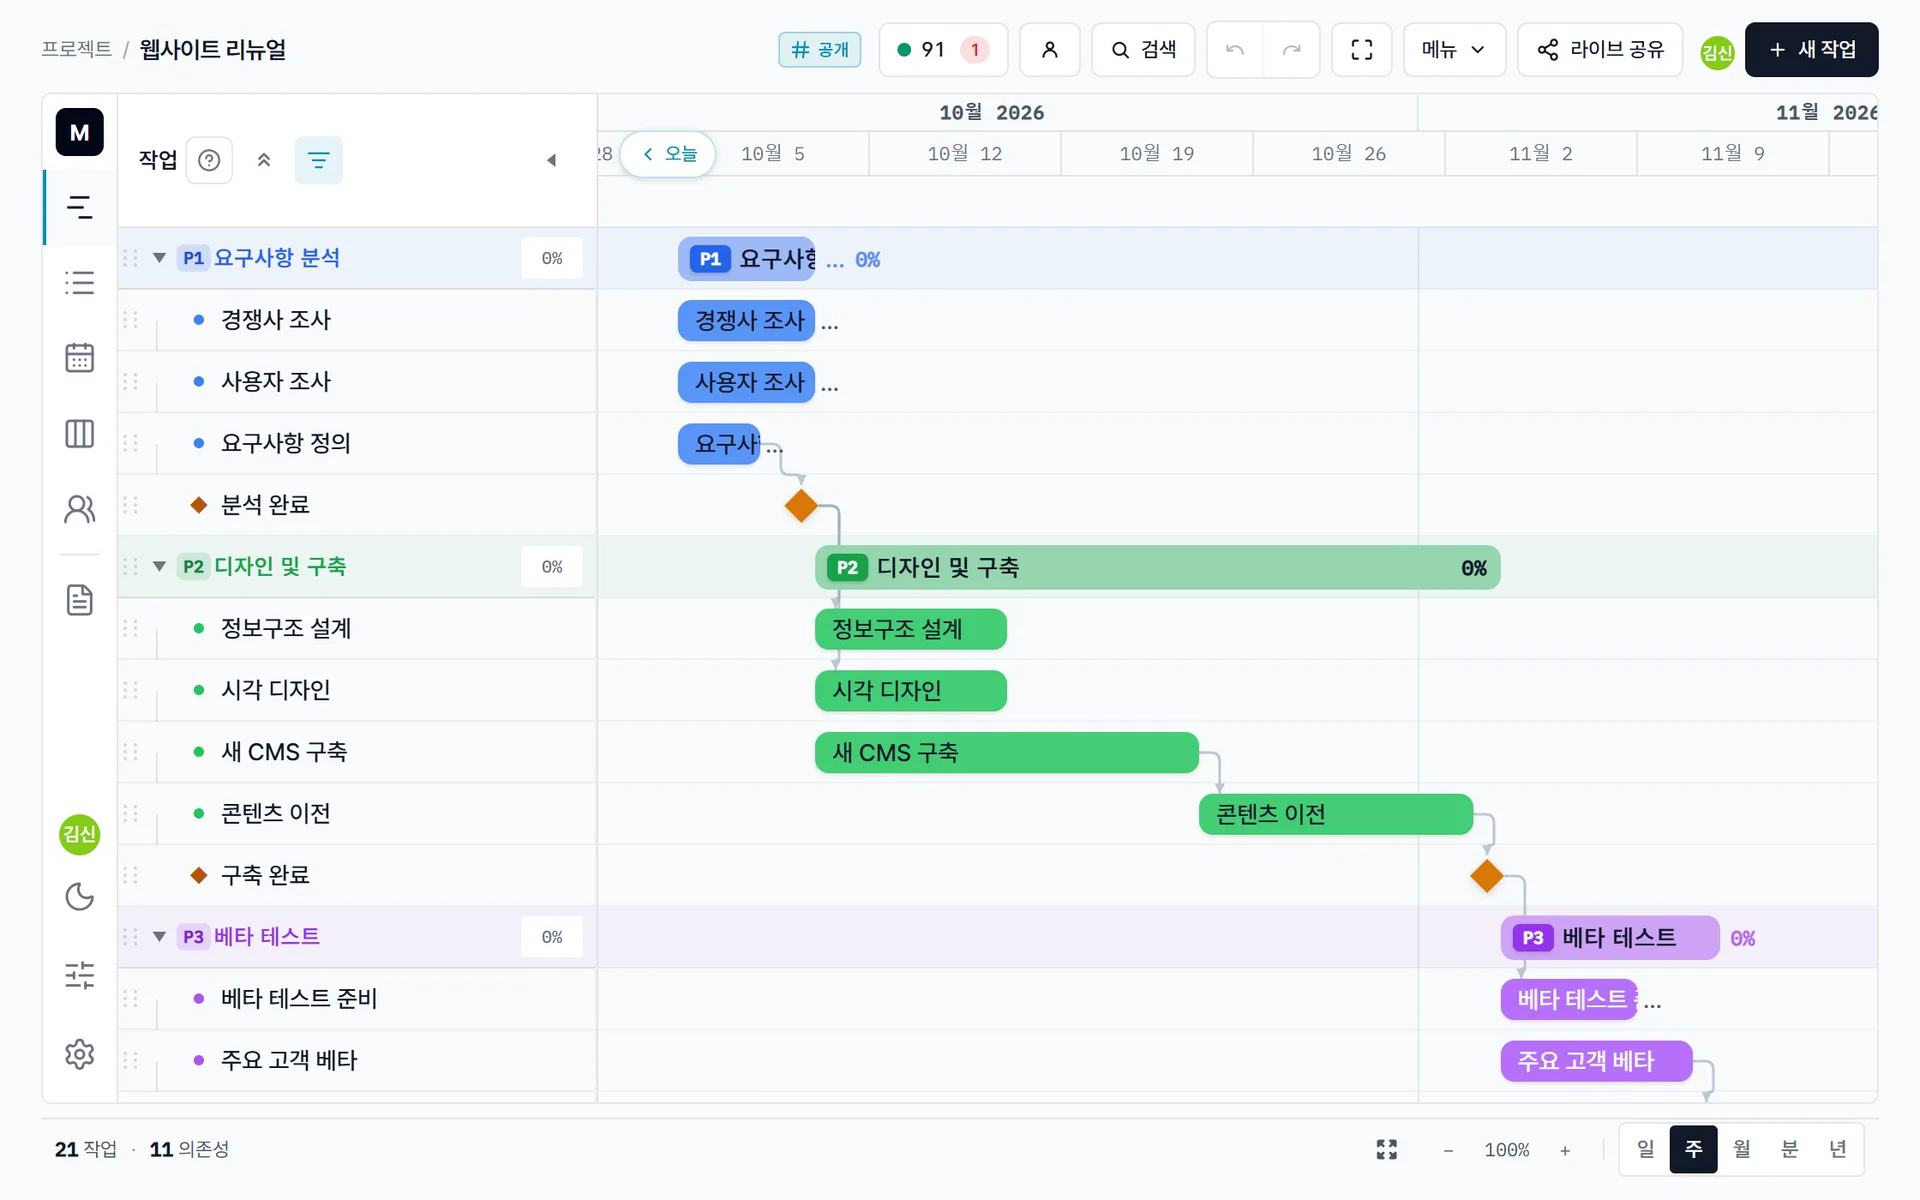Viewport: 1920px width, 1200px height.
Task: Select the 새 CMS 구축 task row
Action: tap(357, 752)
